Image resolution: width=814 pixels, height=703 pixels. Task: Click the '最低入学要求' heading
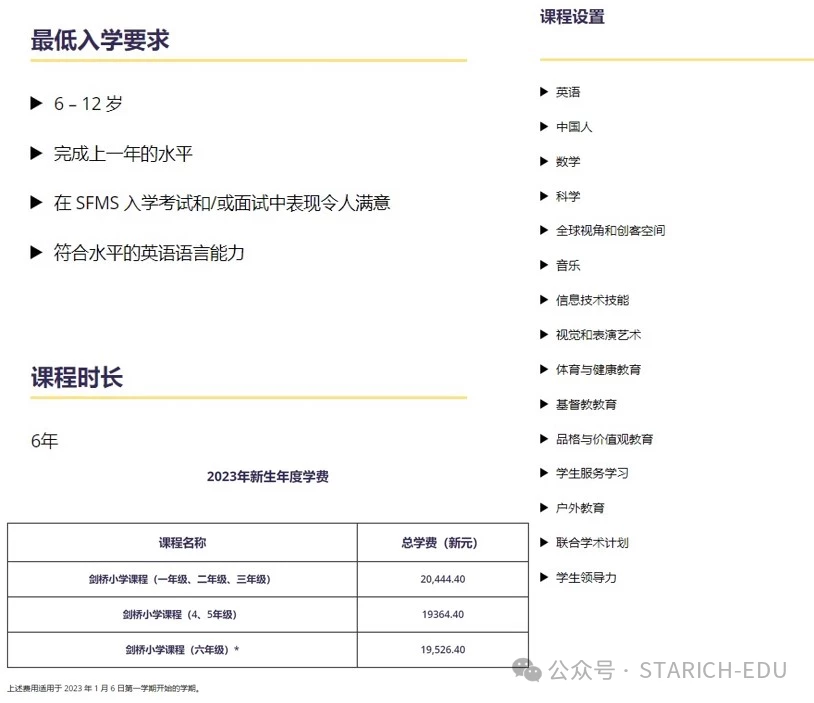(x=100, y=40)
